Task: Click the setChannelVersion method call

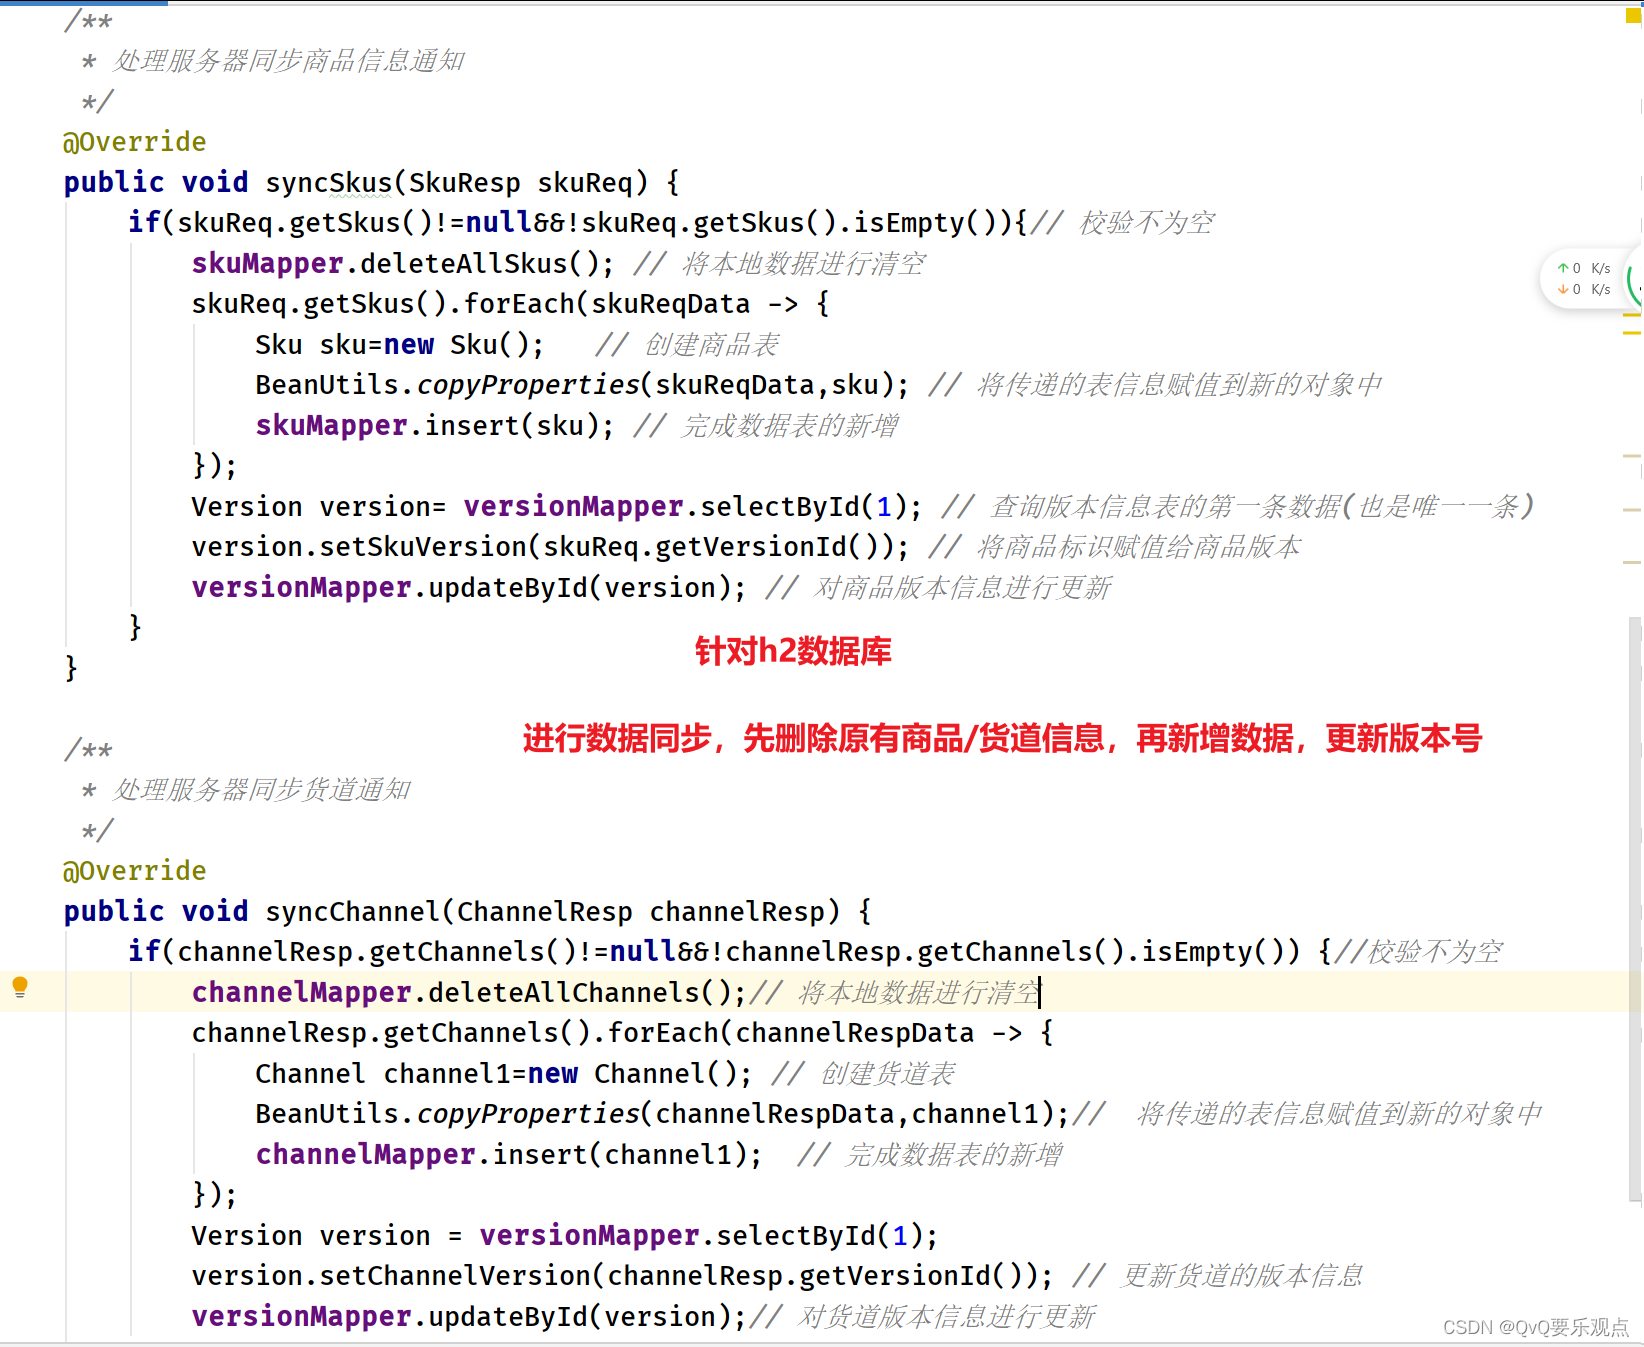Action: coord(456,1276)
